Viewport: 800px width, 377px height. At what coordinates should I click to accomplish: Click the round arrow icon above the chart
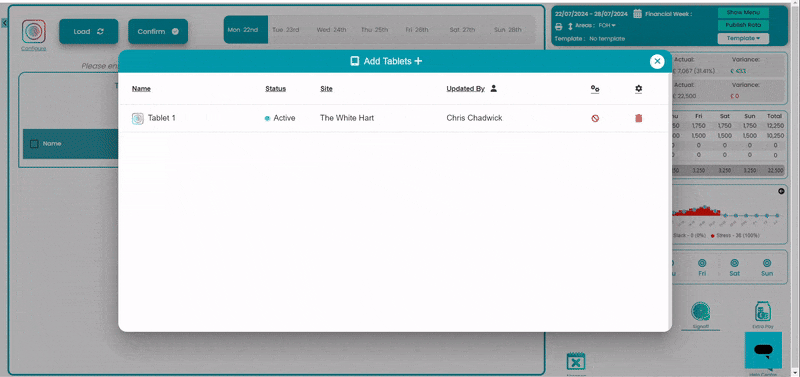pos(781,191)
